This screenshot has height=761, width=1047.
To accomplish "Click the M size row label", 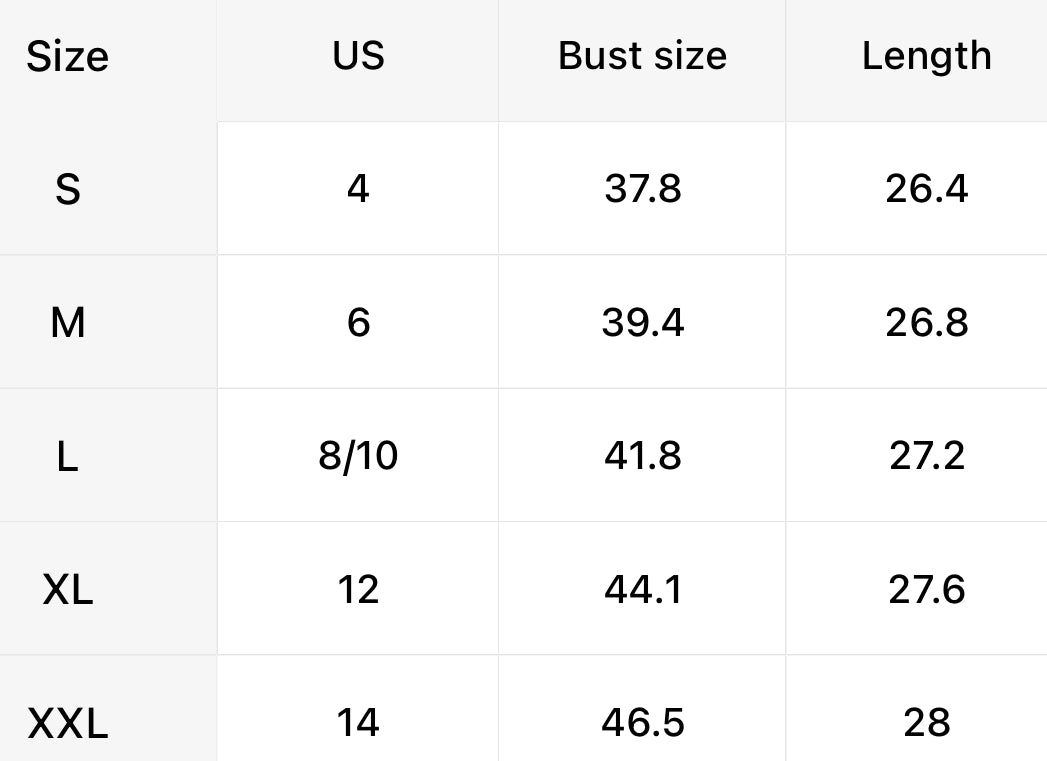I will 67,323.
